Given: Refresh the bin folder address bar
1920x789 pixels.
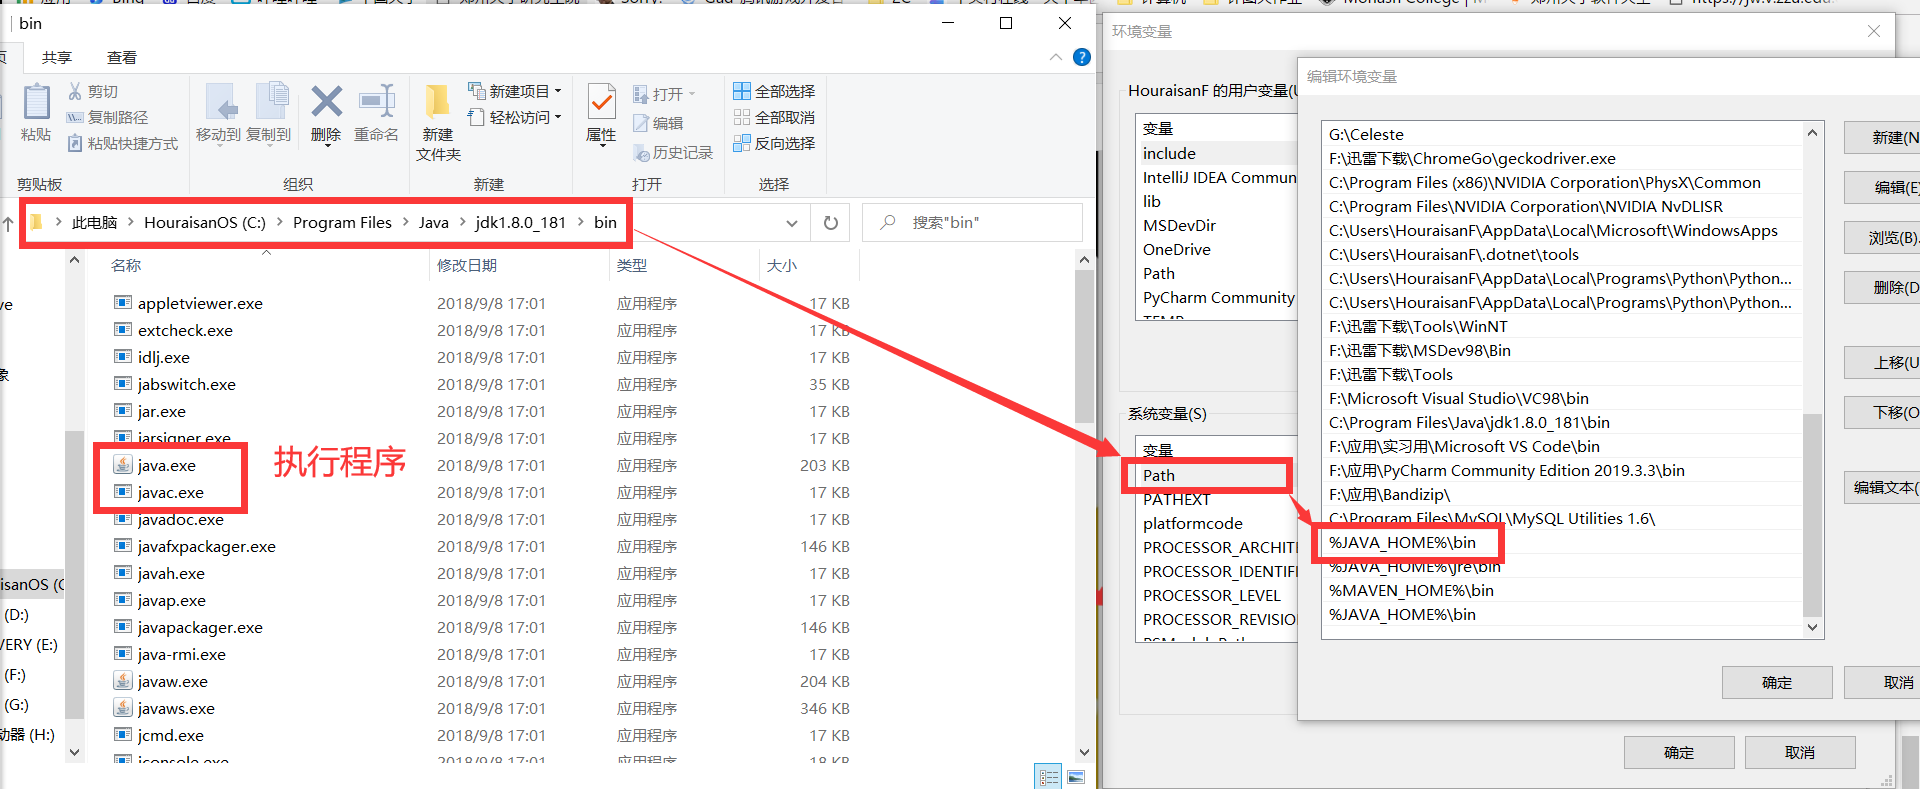Looking at the screenshot, I should (831, 223).
